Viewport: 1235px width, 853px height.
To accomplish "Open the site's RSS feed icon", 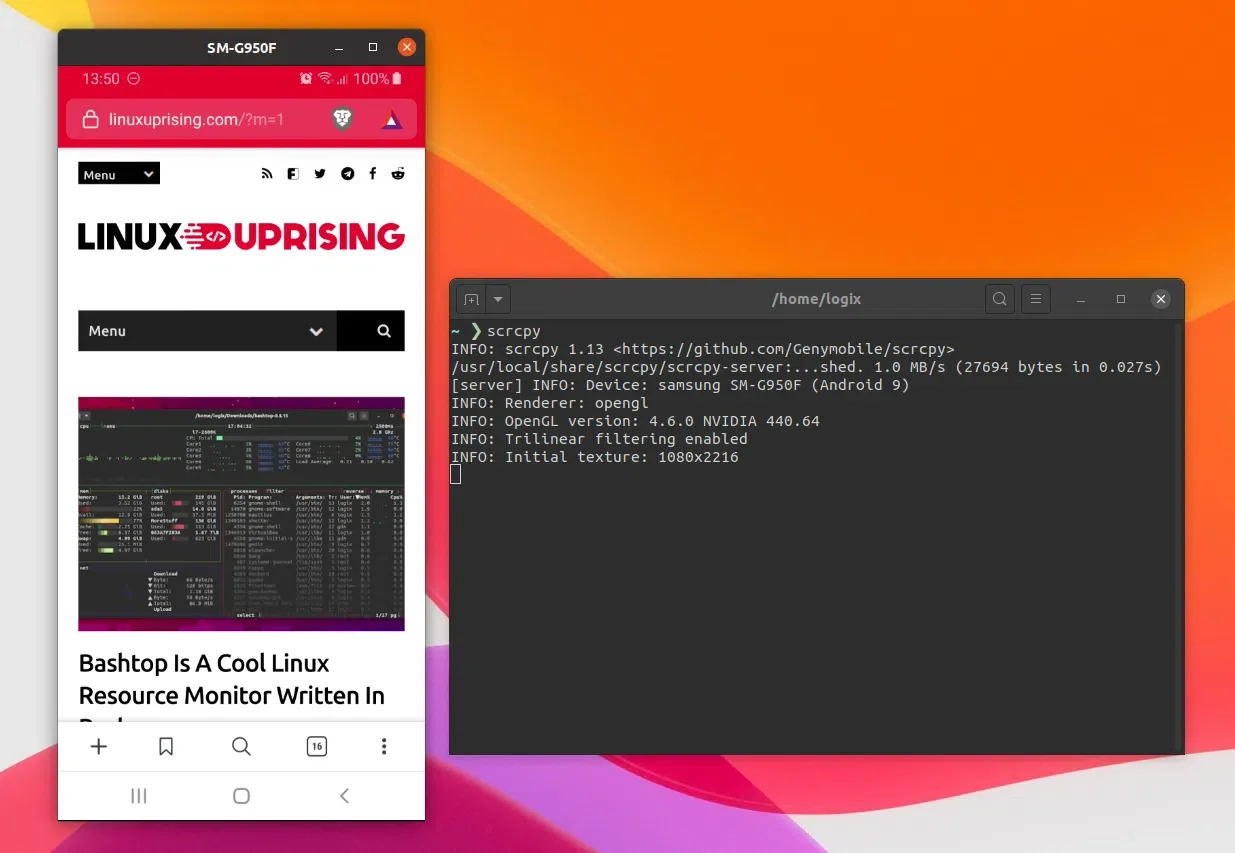I will pos(267,173).
